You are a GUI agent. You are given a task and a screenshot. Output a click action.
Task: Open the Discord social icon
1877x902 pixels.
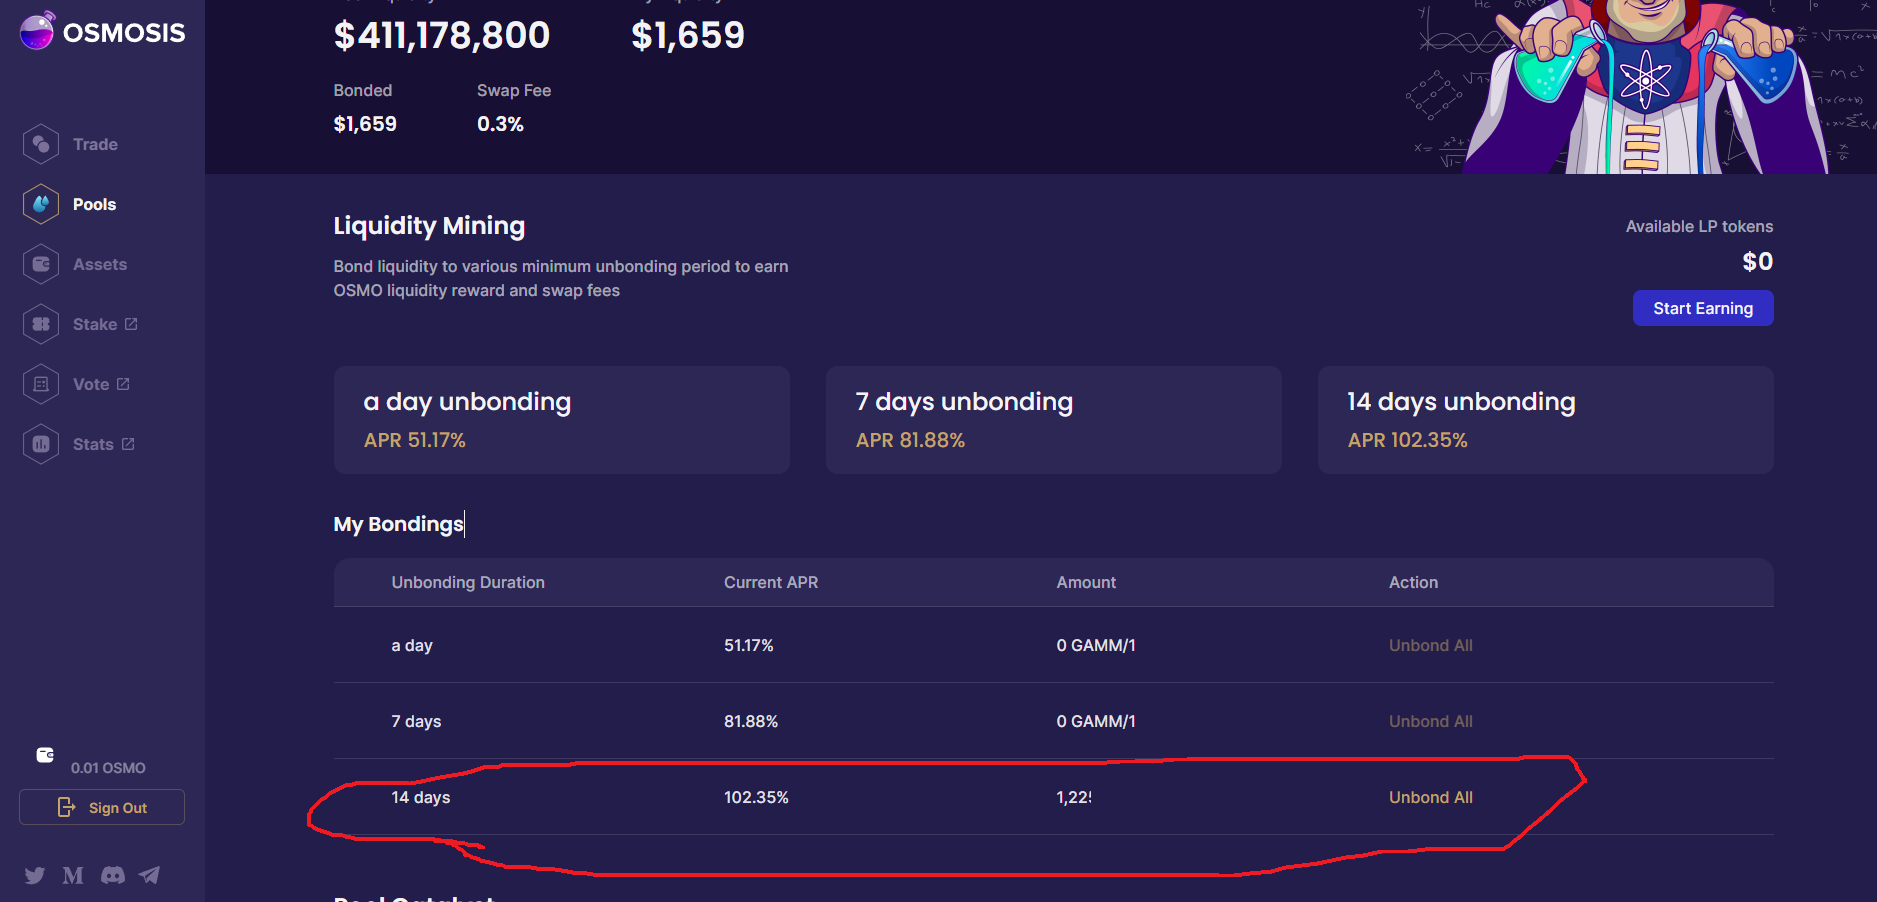pyautogui.click(x=113, y=875)
